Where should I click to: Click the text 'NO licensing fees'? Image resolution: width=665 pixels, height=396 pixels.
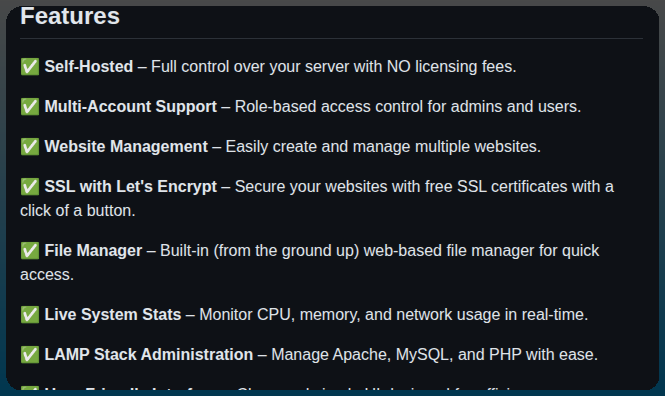(451, 67)
